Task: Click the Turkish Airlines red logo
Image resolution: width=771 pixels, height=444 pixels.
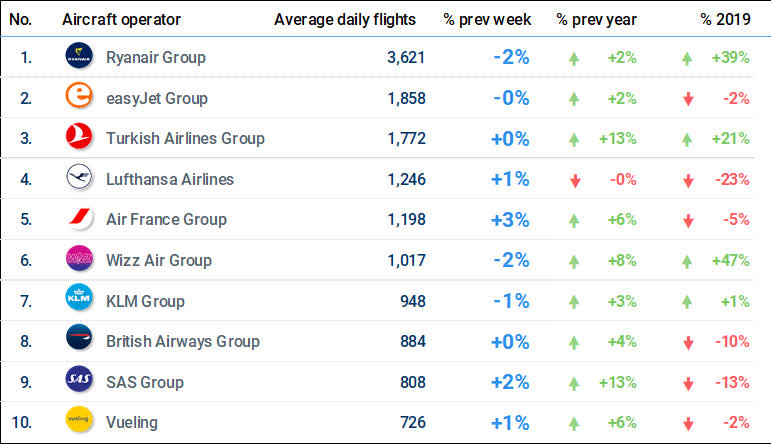Action: point(79,138)
